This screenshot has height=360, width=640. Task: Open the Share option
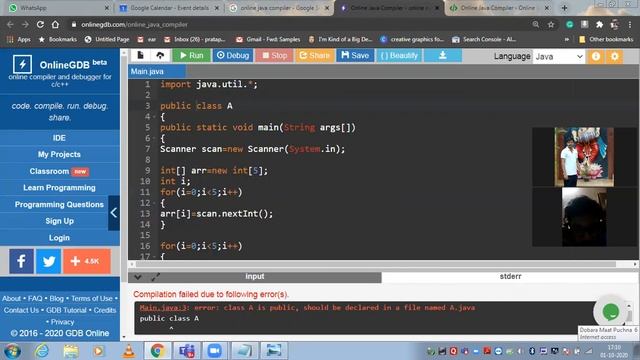[x=314, y=55]
